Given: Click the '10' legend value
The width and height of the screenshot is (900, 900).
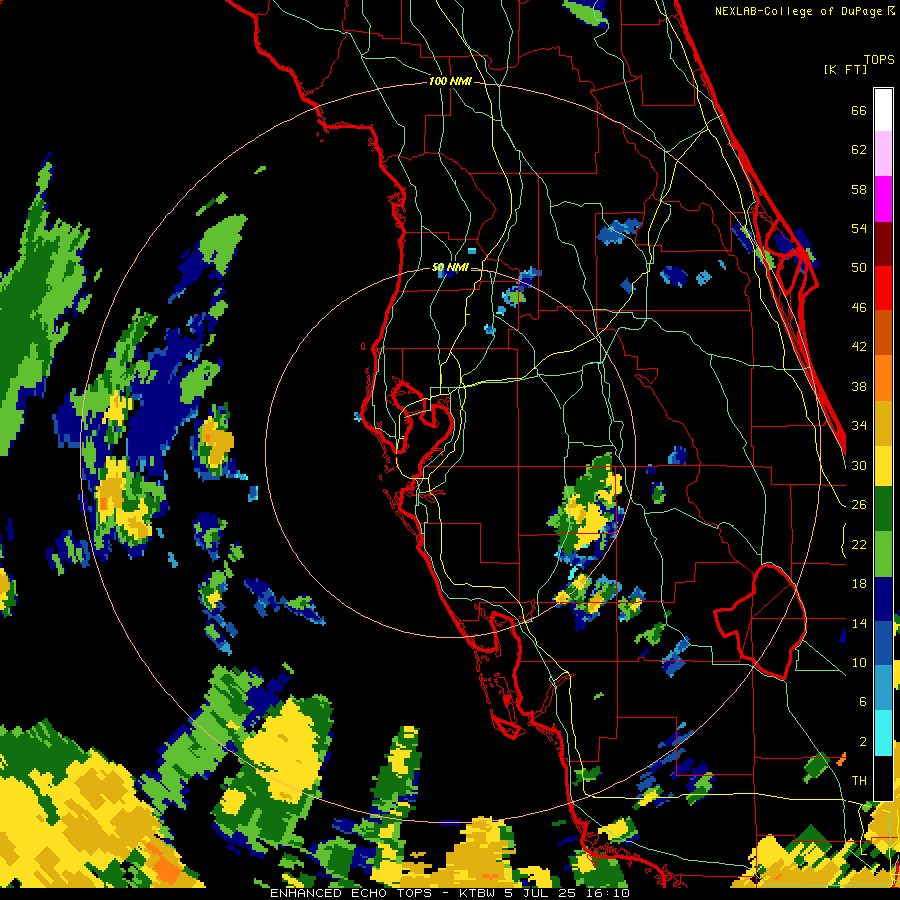Looking at the screenshot, I should click(859, 662).
